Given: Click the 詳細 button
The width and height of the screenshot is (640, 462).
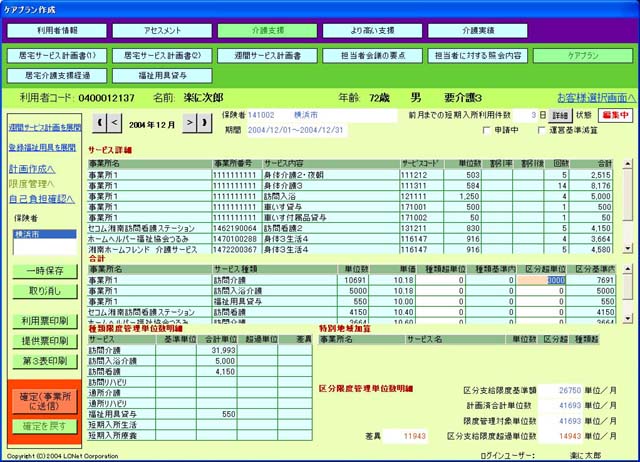Looking at the screenshot, I should point(560,116).
